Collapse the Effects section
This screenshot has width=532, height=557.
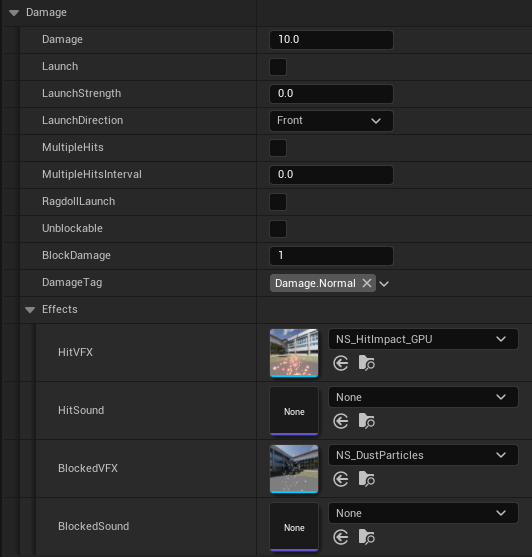point(30,310)
